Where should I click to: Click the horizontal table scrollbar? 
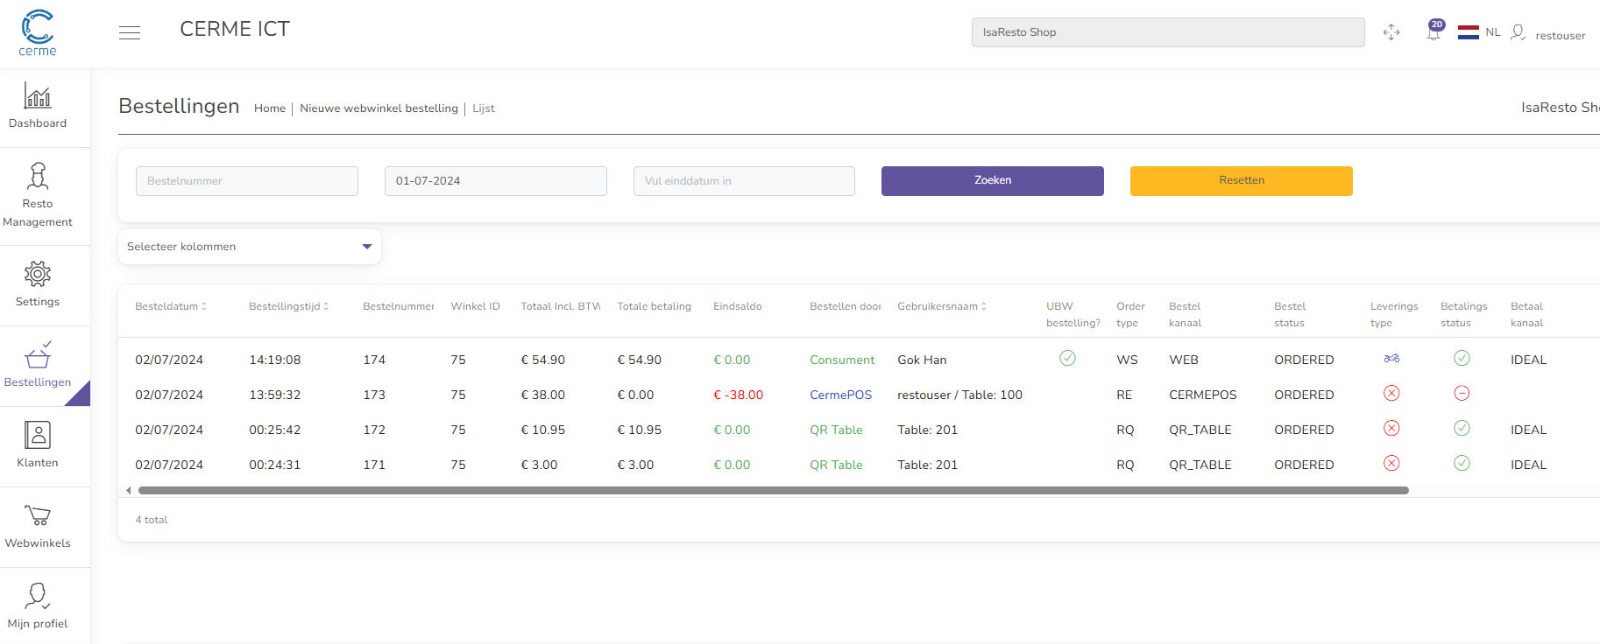pos(773,490)
